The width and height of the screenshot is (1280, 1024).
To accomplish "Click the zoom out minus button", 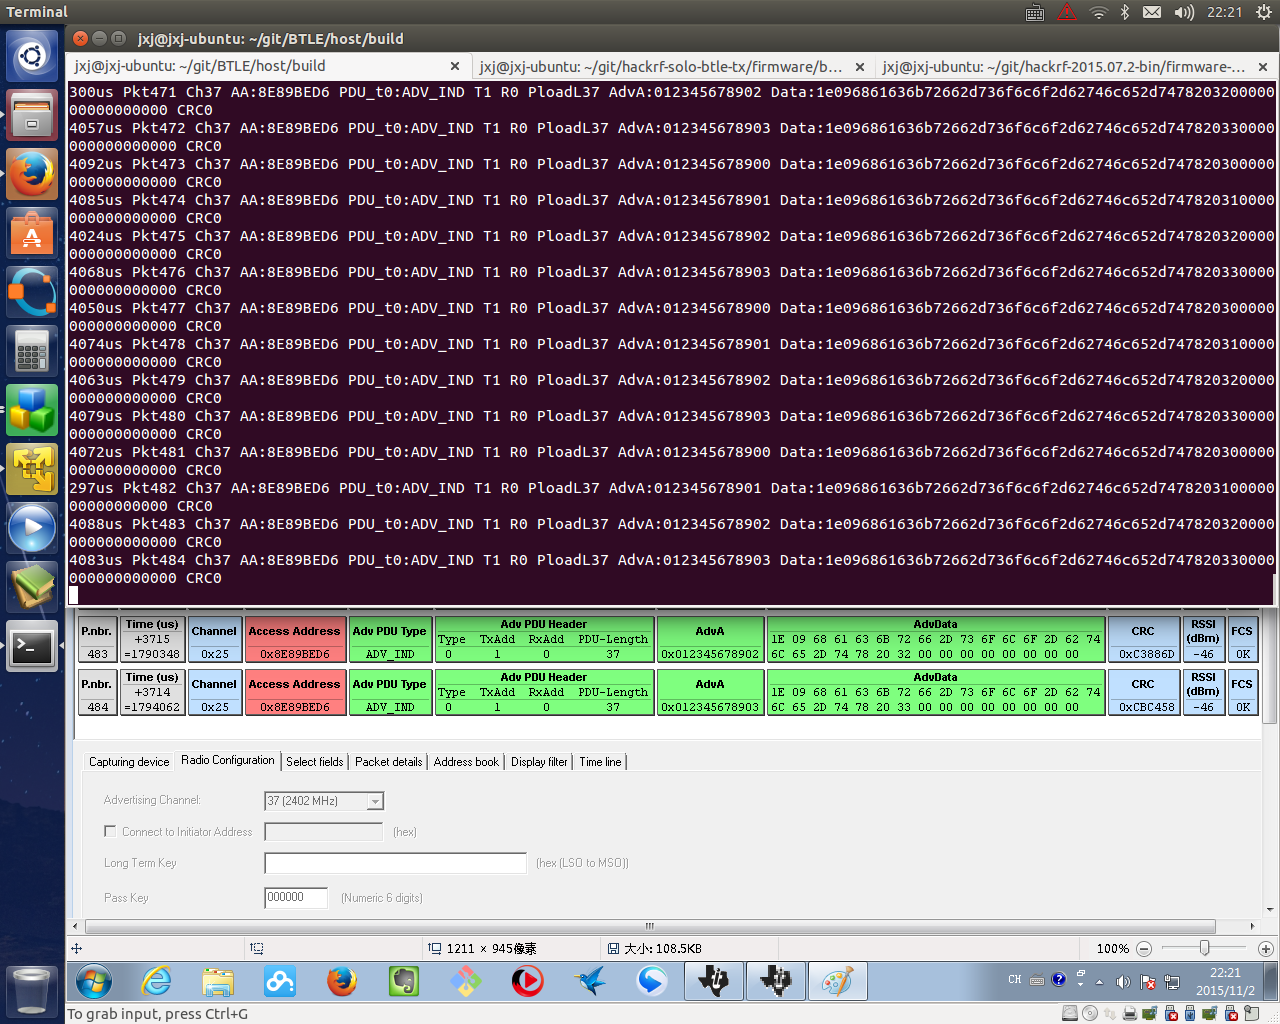I will (x=1144, y=948).
